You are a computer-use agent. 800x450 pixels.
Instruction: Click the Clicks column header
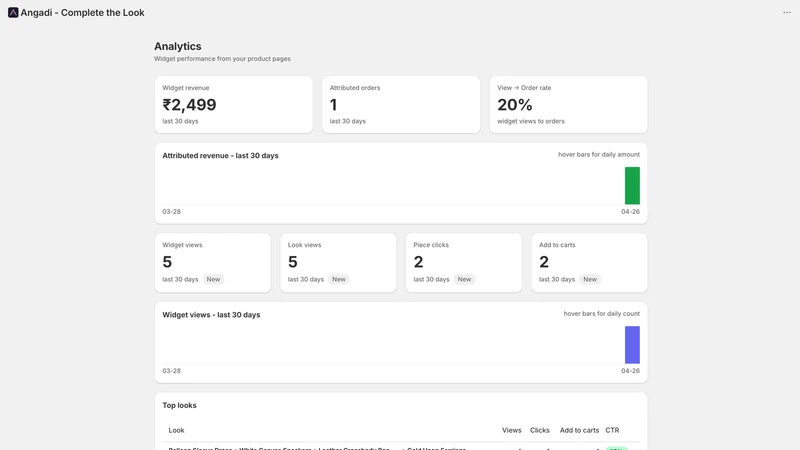(540, 431)
